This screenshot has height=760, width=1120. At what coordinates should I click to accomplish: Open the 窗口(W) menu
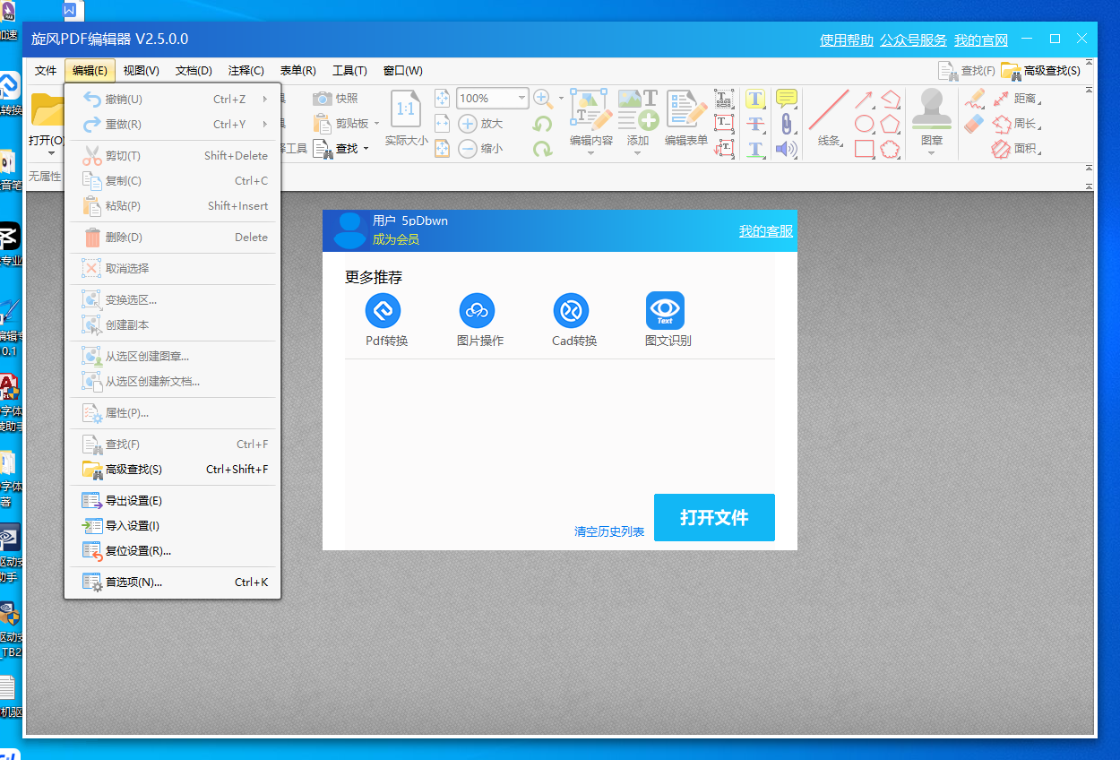tap(402, 71)
